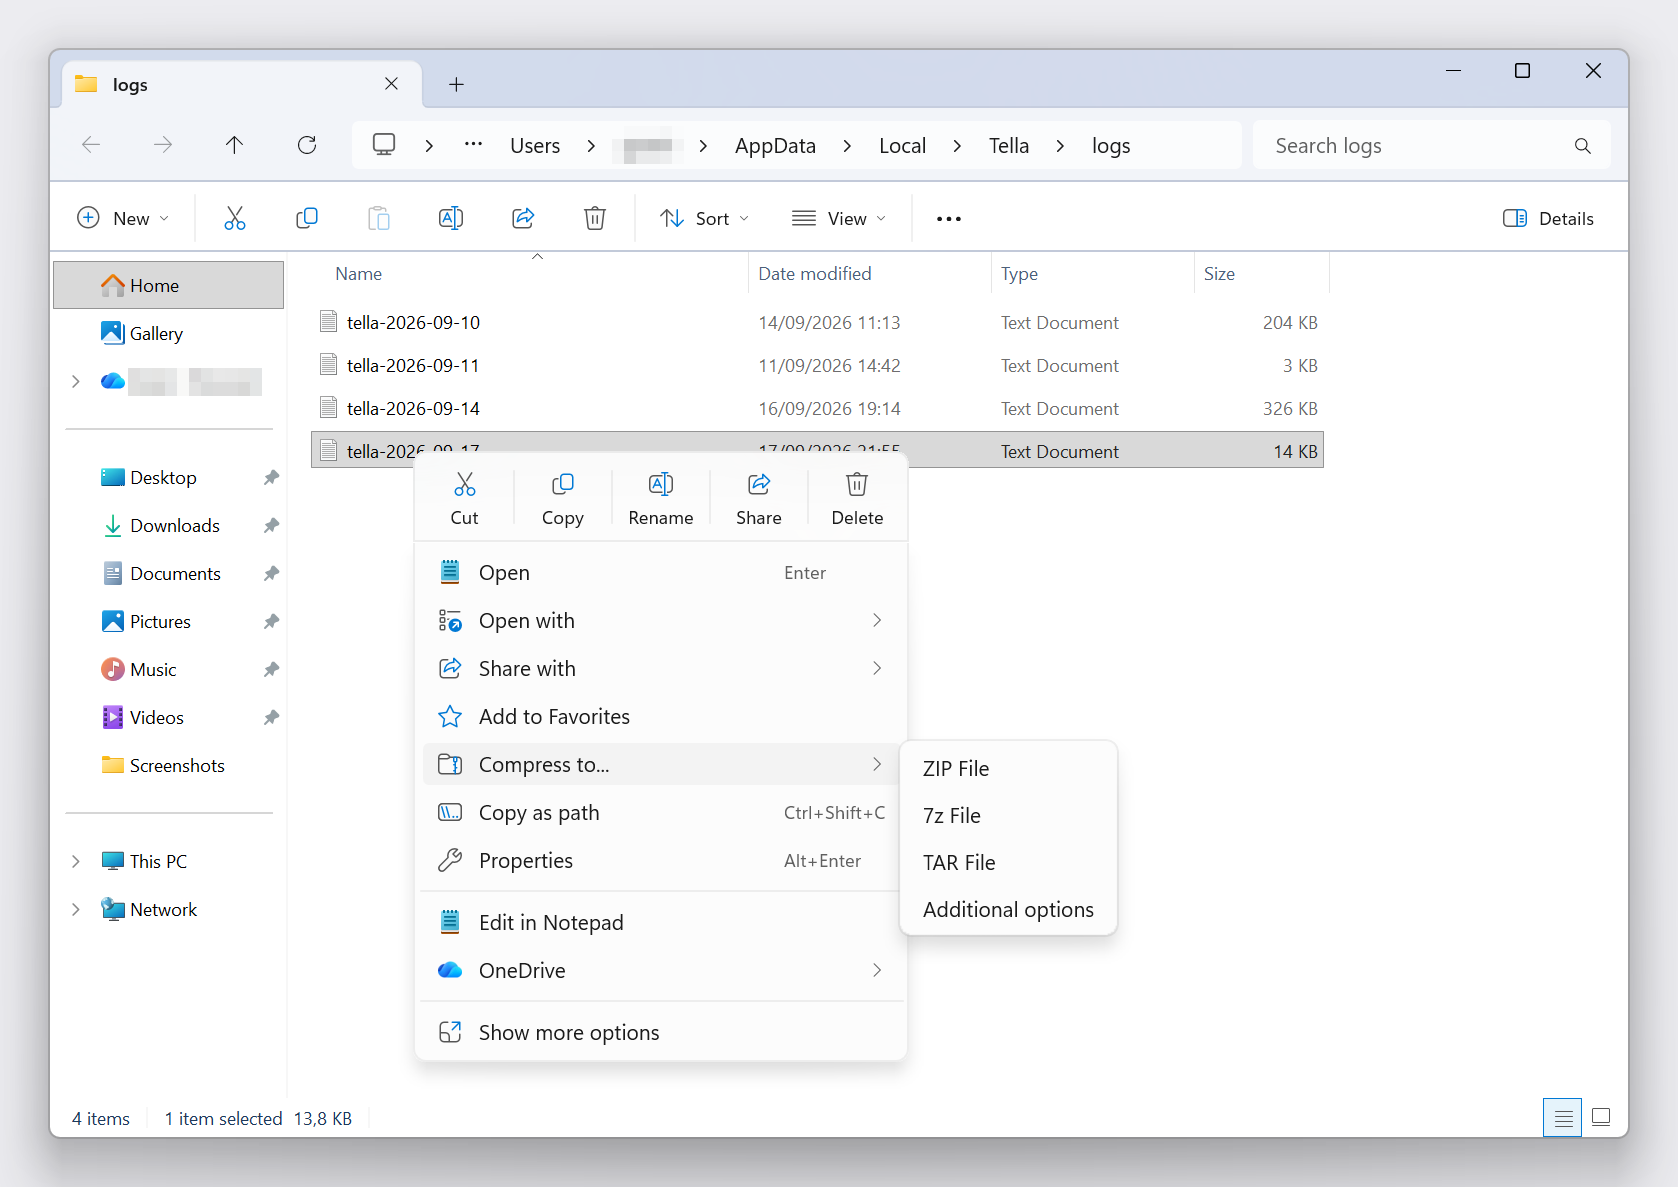Viewport: 1678px width, 1187px height.
Task: Go back with the back arrow
Action: 91,145
